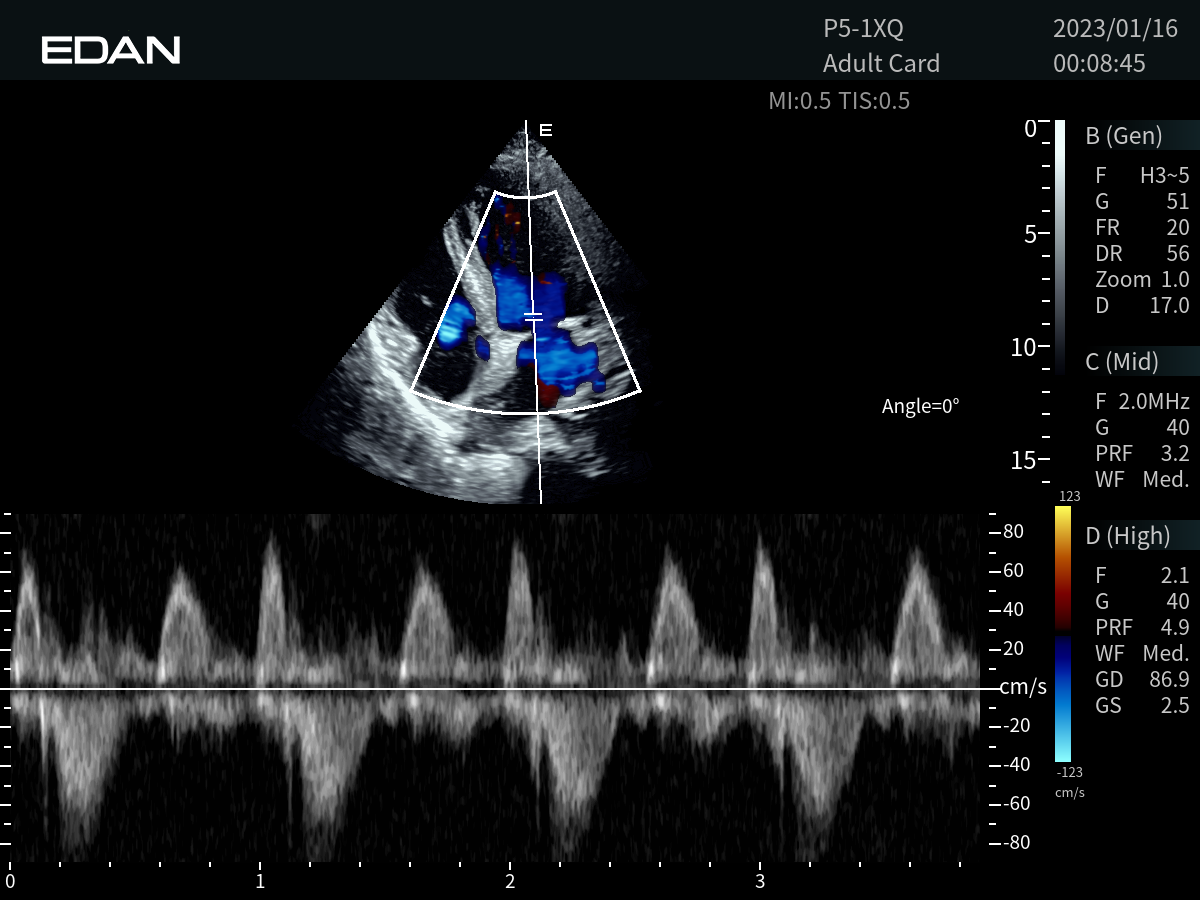The image size is (1200, 900).
Task: Click the Doppler sample volume gate
Action: tap(534, 316)
